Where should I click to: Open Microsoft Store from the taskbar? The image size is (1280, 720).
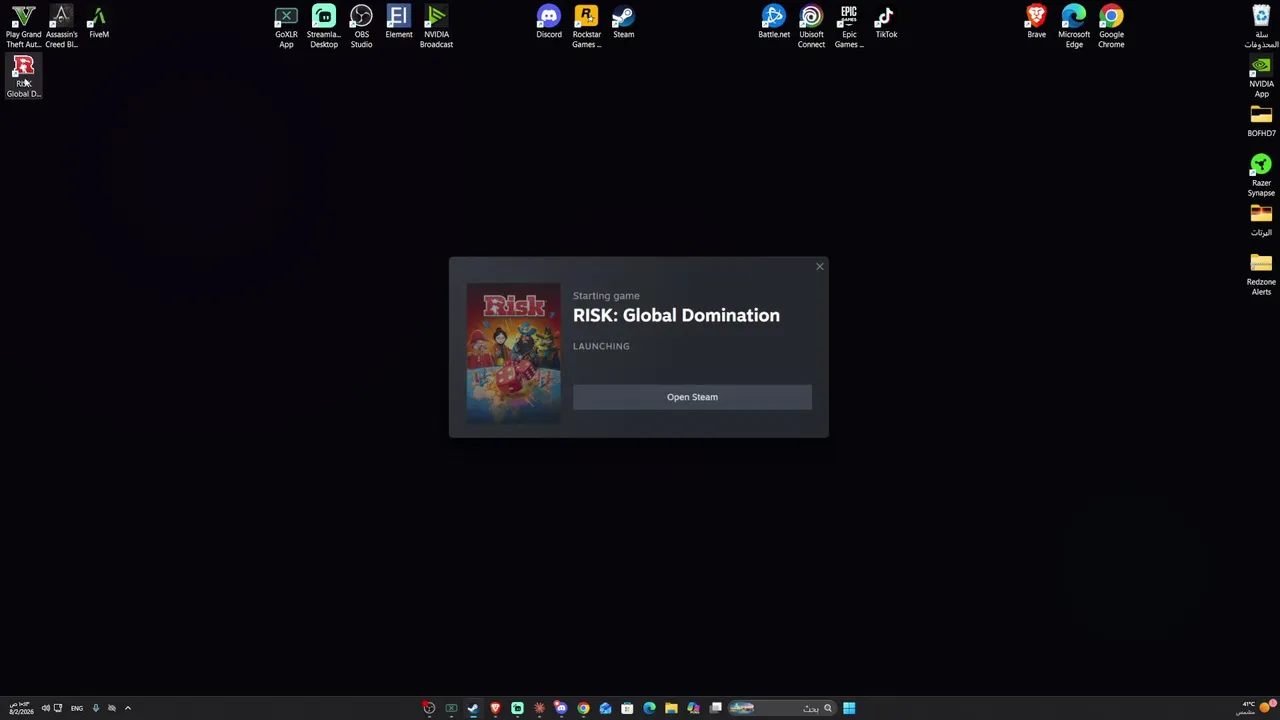click(x=627, y=708)
